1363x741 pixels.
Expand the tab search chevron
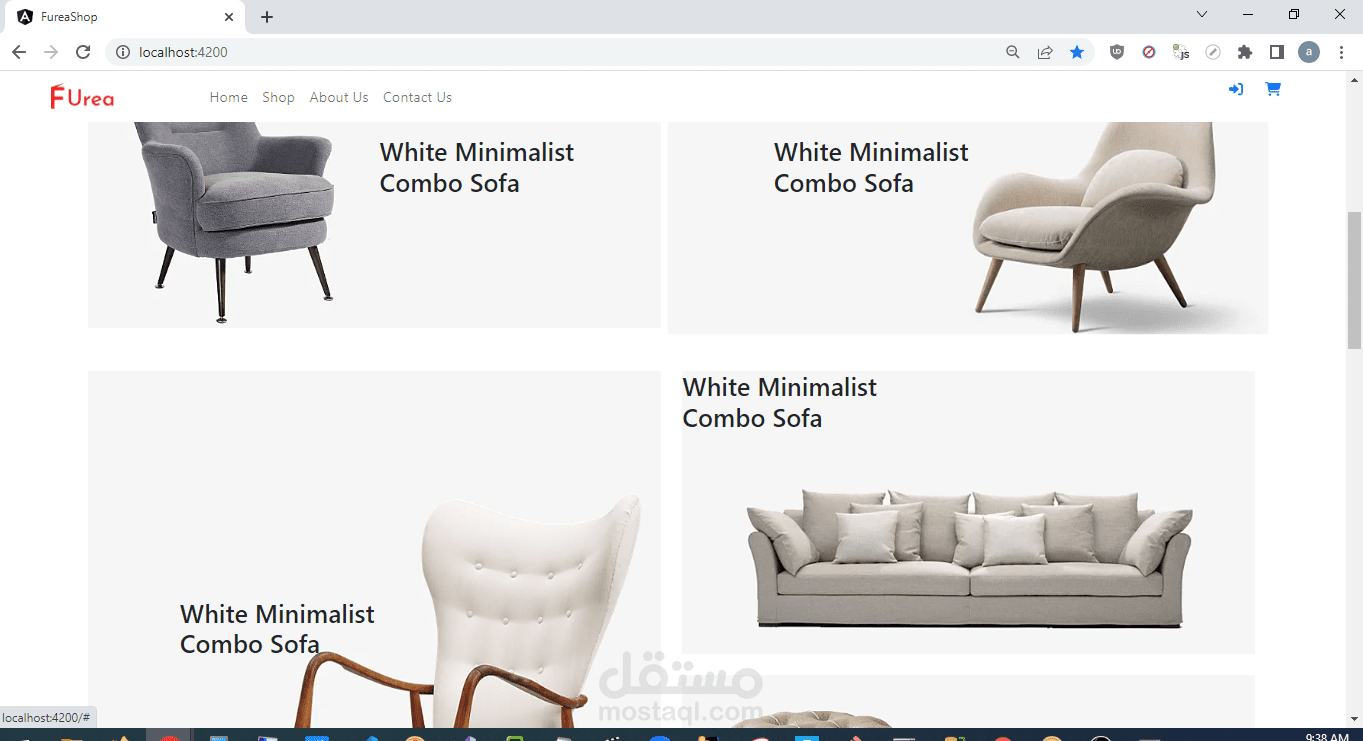tap(1202, 15)
